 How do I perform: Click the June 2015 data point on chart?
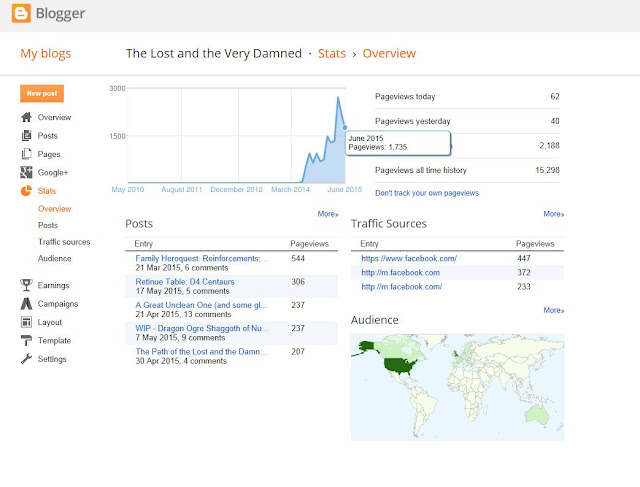pyautogui.click(x=344, y=127)
